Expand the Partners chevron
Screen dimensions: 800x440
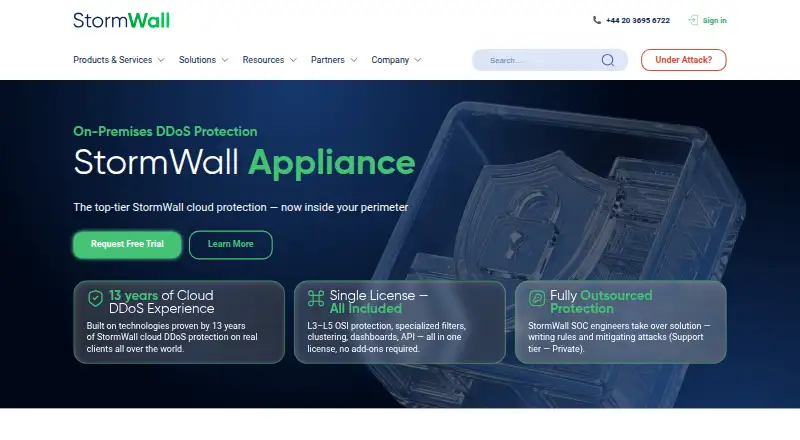click(354, 60)
